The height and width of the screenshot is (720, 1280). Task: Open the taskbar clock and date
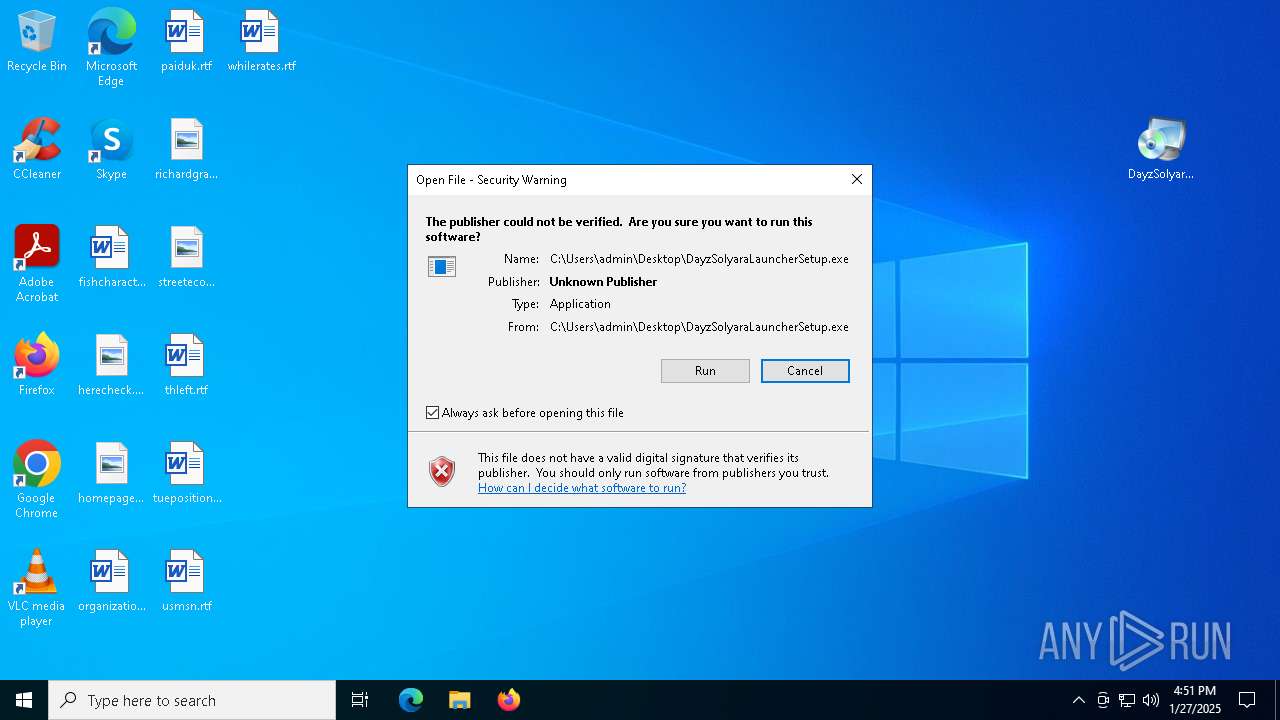1195,700
